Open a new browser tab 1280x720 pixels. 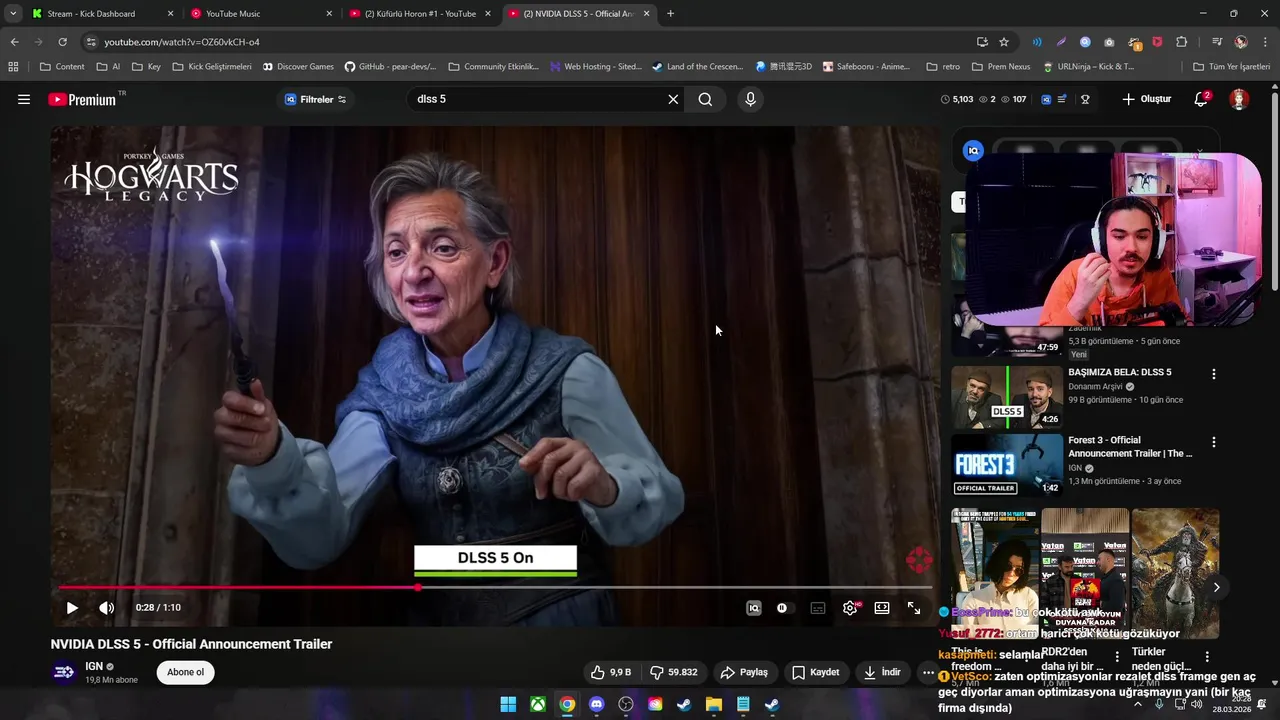click(670, 14)
